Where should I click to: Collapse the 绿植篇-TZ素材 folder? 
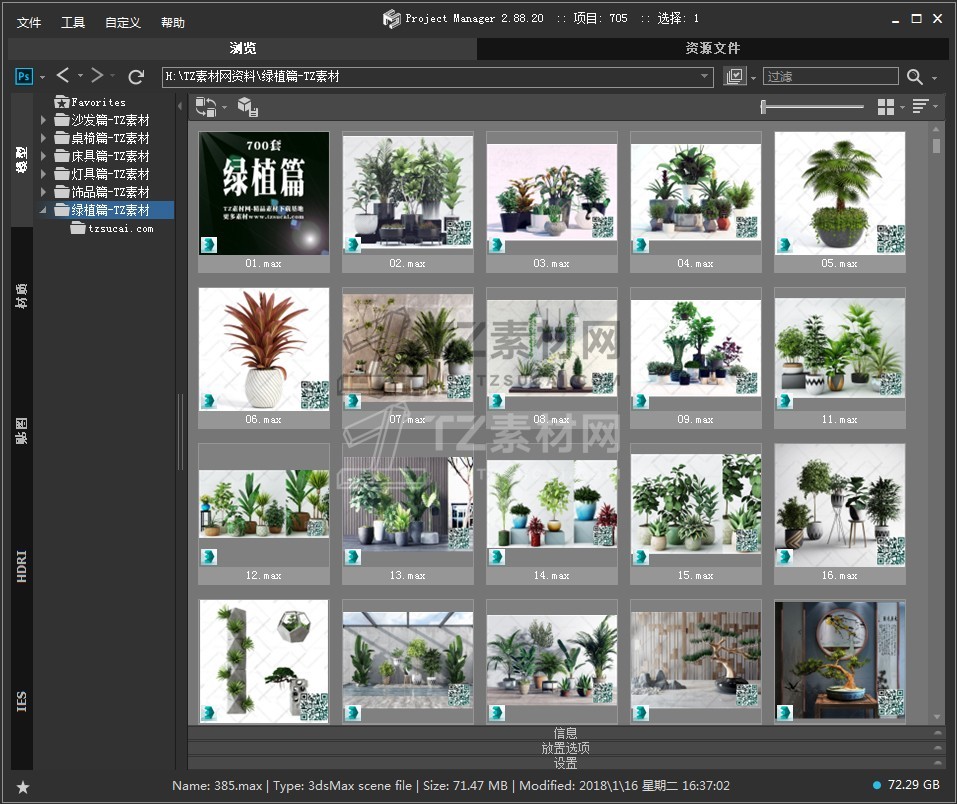[43, 210]
